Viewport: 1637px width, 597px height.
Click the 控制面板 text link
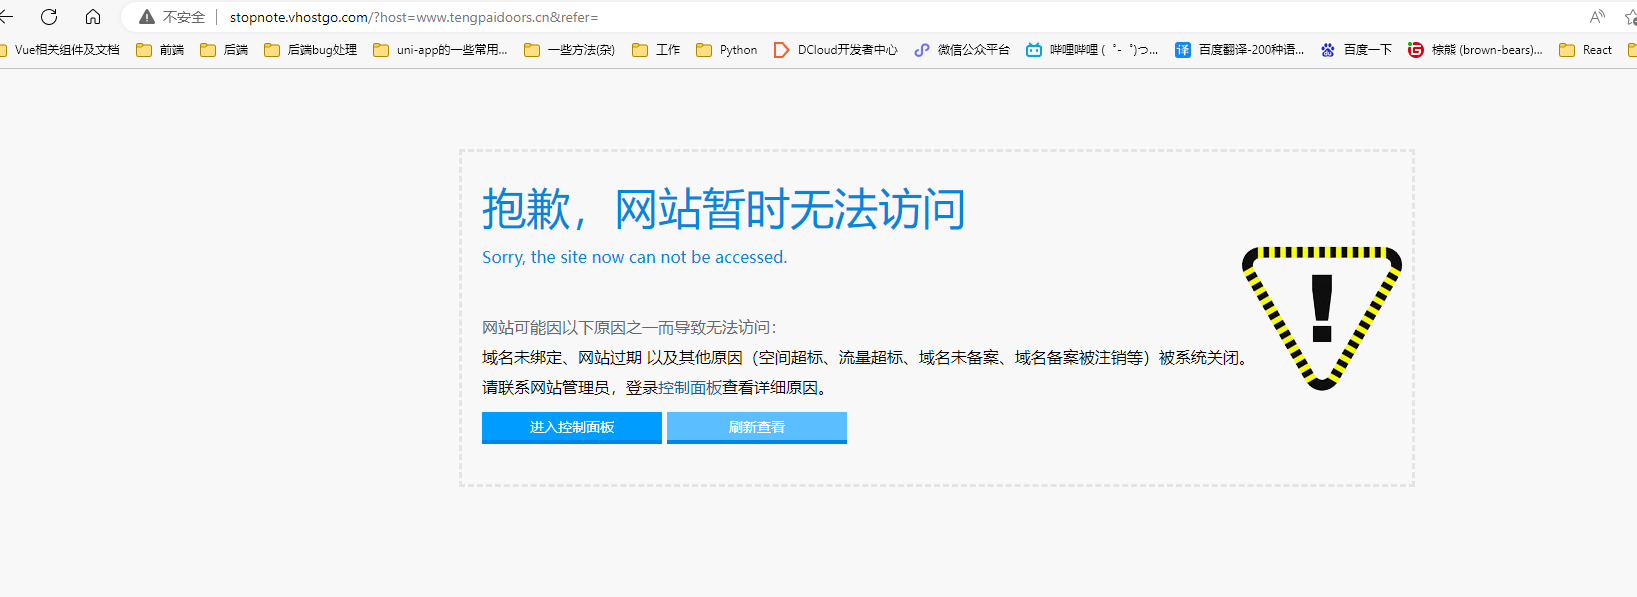click(x=690, y=388)
